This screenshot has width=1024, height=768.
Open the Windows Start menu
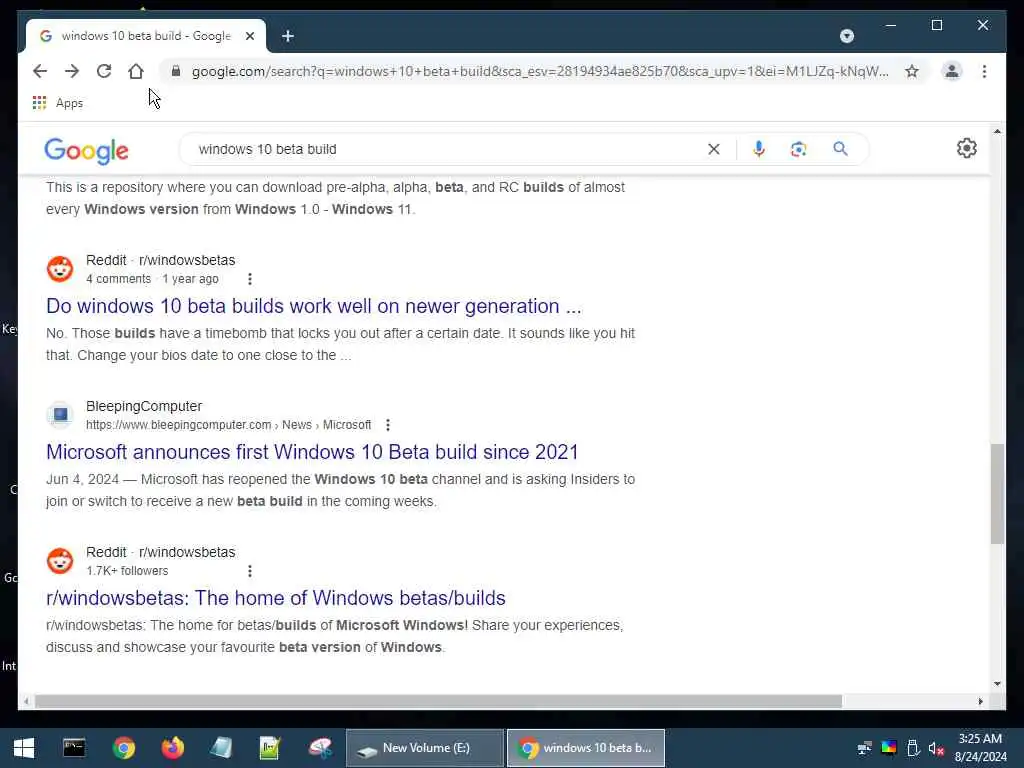click(x=24, y=748)
